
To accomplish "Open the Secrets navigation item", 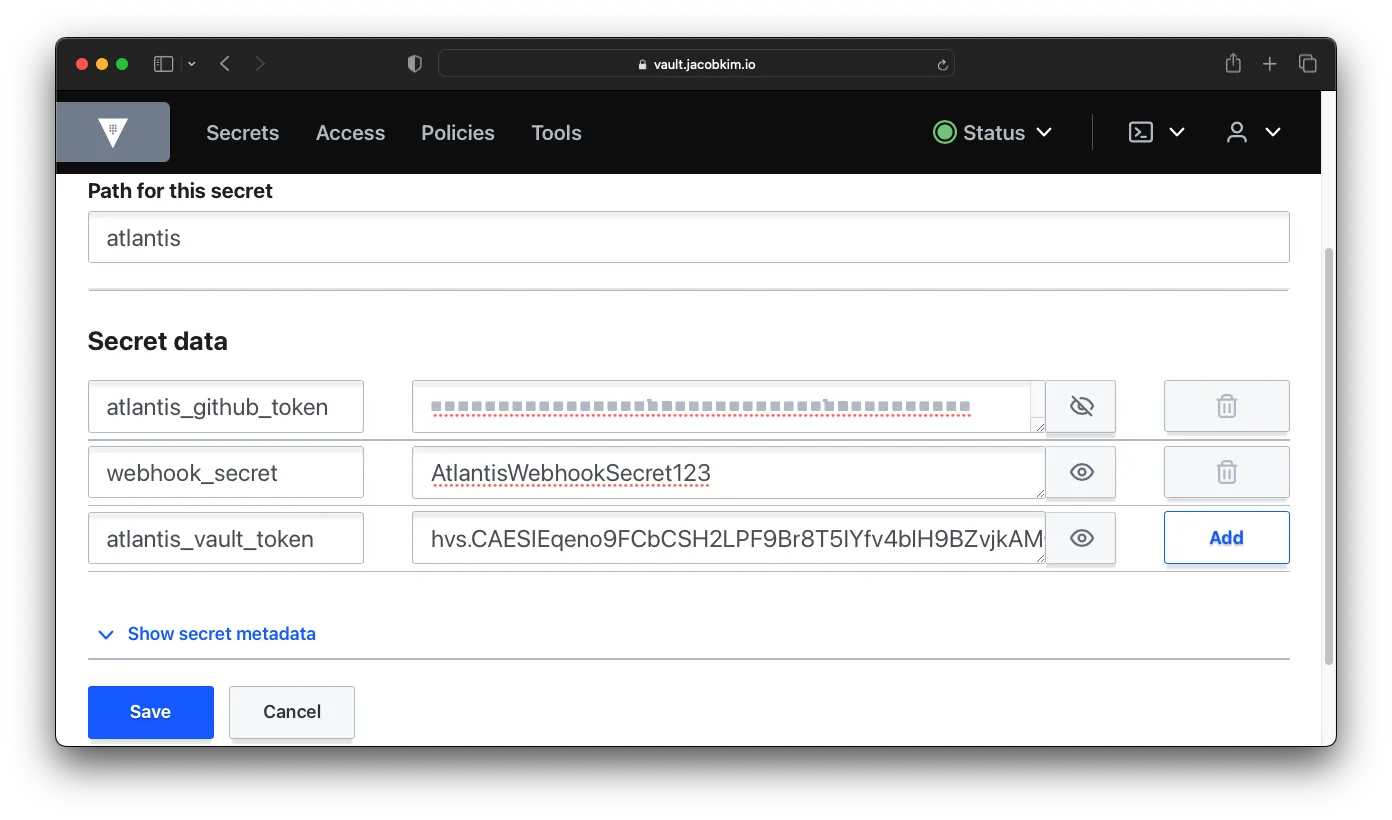I will coord(242,132).
